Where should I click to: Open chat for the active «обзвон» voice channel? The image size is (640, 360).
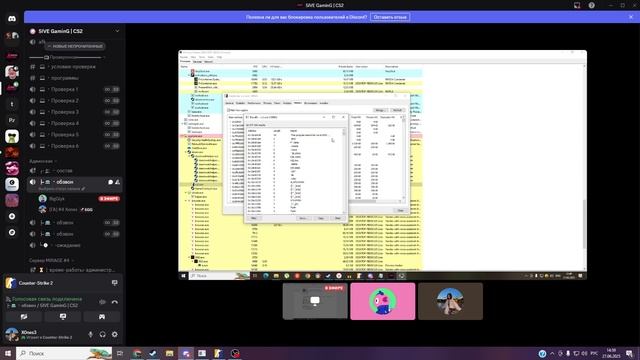coord(111,182)
